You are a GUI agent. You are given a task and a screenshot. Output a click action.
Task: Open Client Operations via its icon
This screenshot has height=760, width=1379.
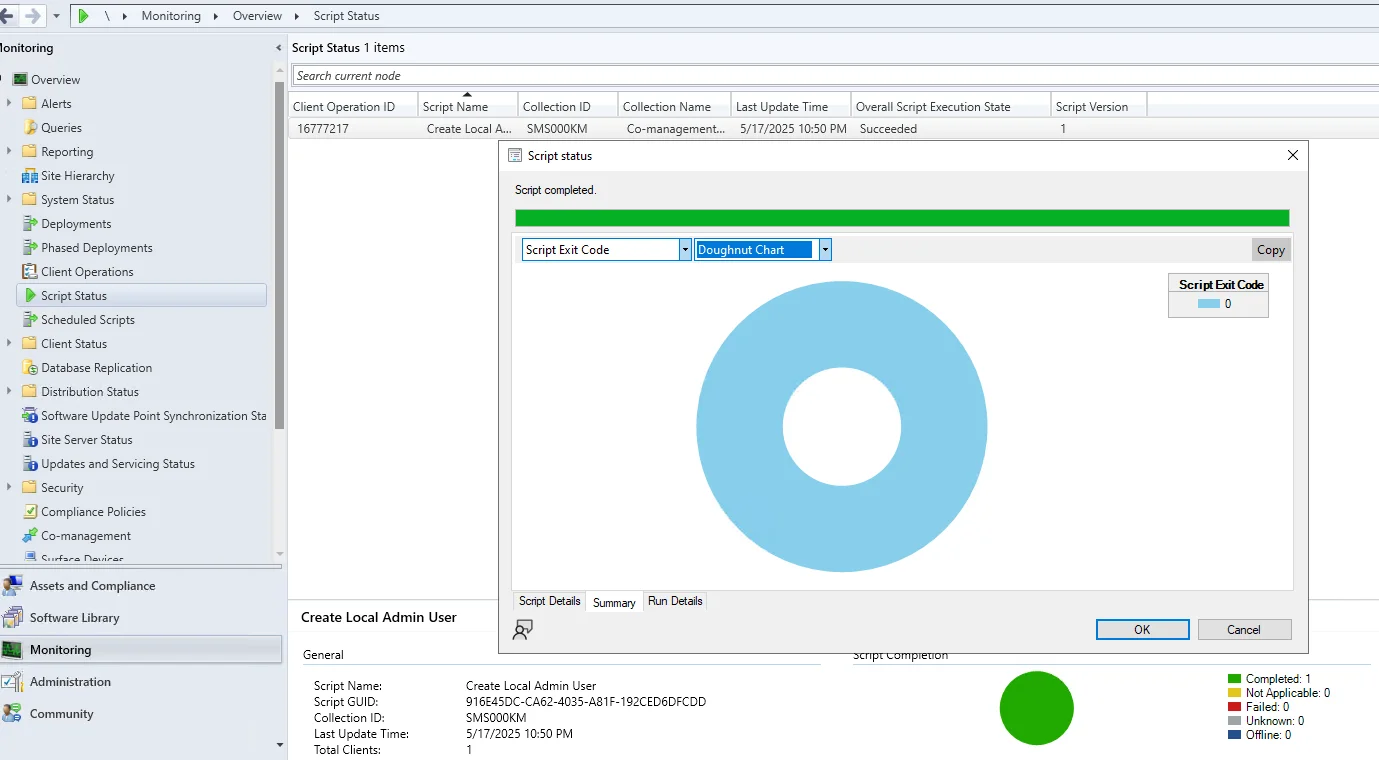(30, 272)
